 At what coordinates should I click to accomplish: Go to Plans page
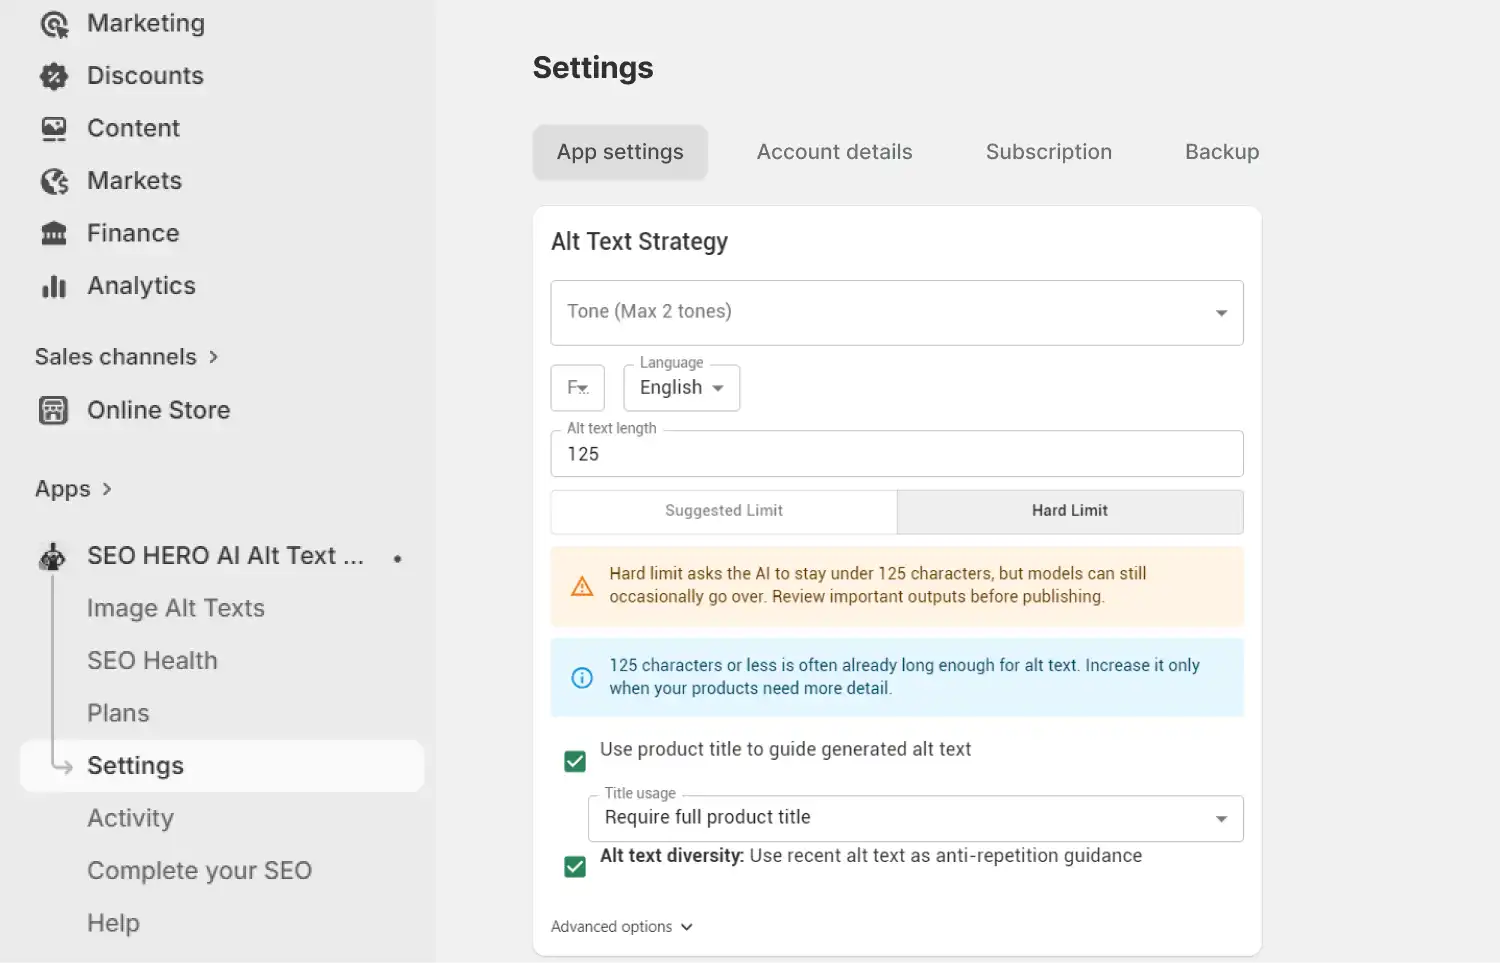click(x=118, y=714)
